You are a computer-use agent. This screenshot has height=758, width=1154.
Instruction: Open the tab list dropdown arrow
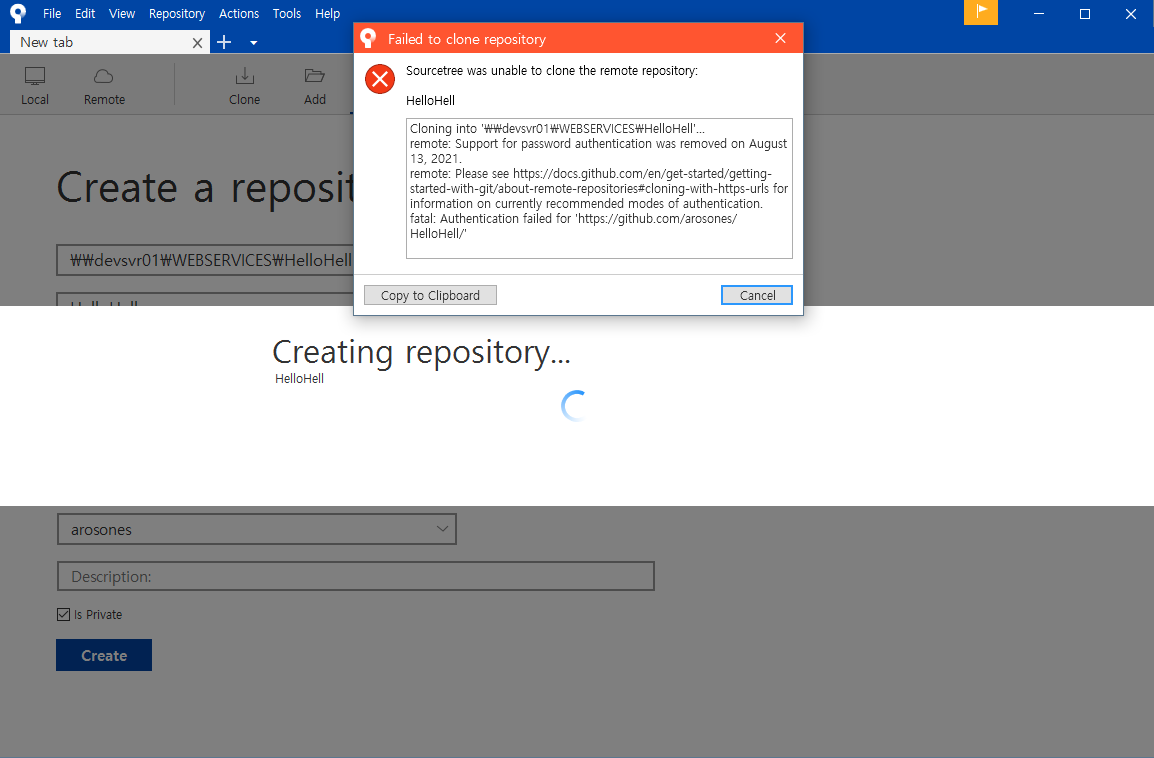tap(254, 43)
